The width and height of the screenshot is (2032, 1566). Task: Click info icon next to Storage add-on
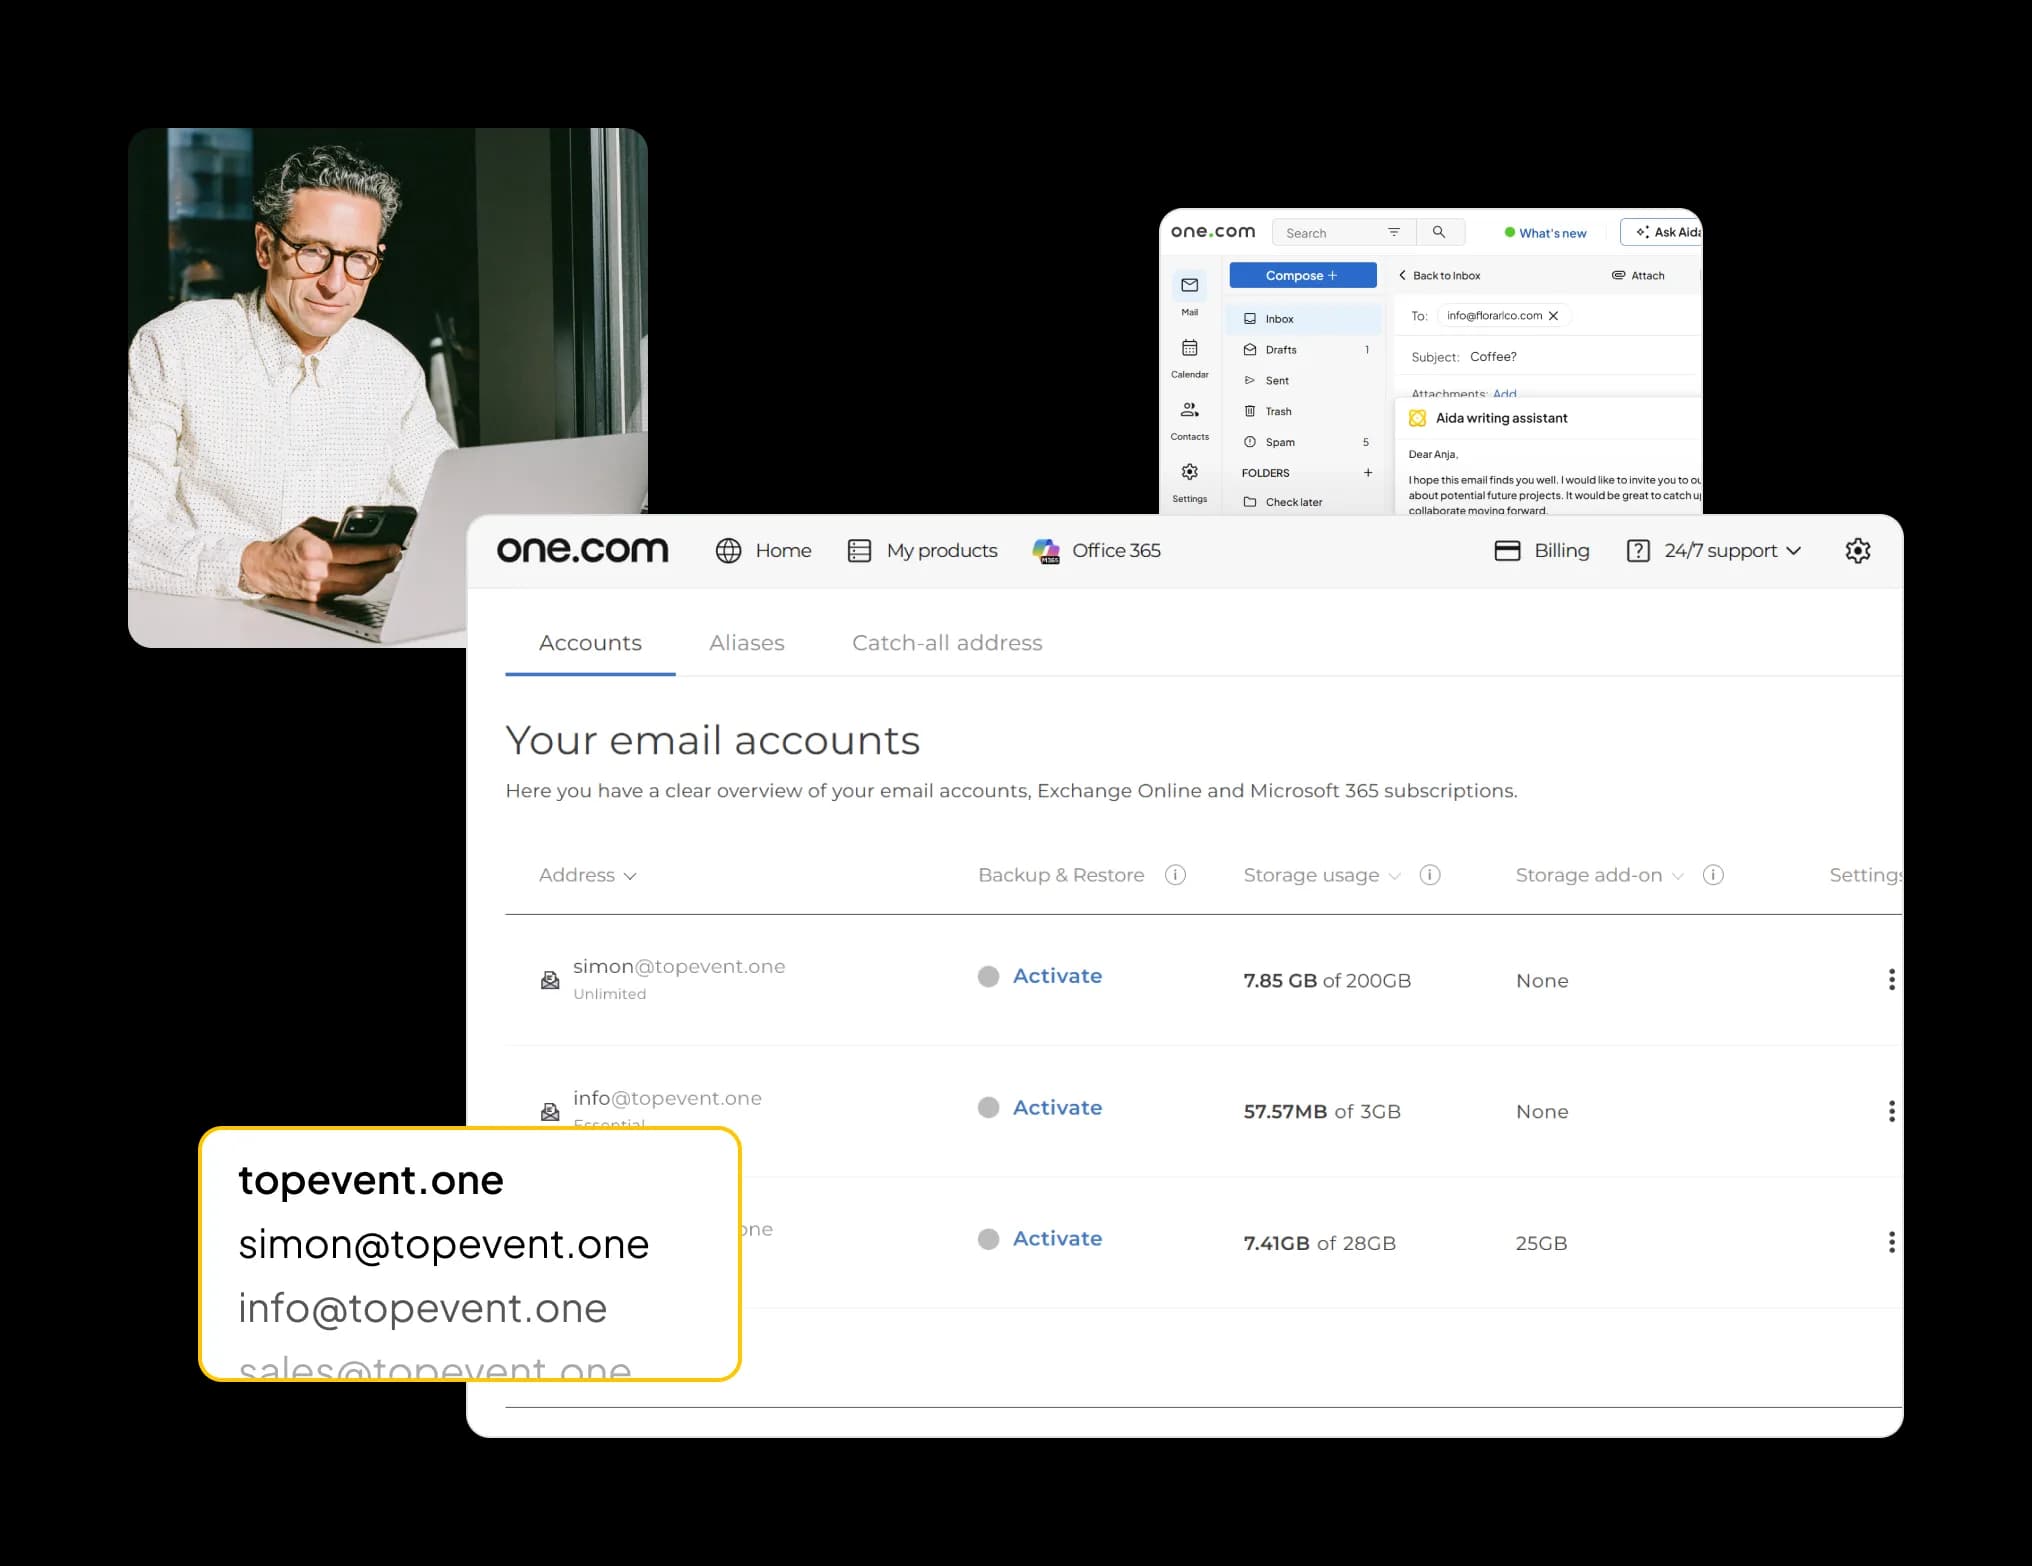[x=1713, y=875]
